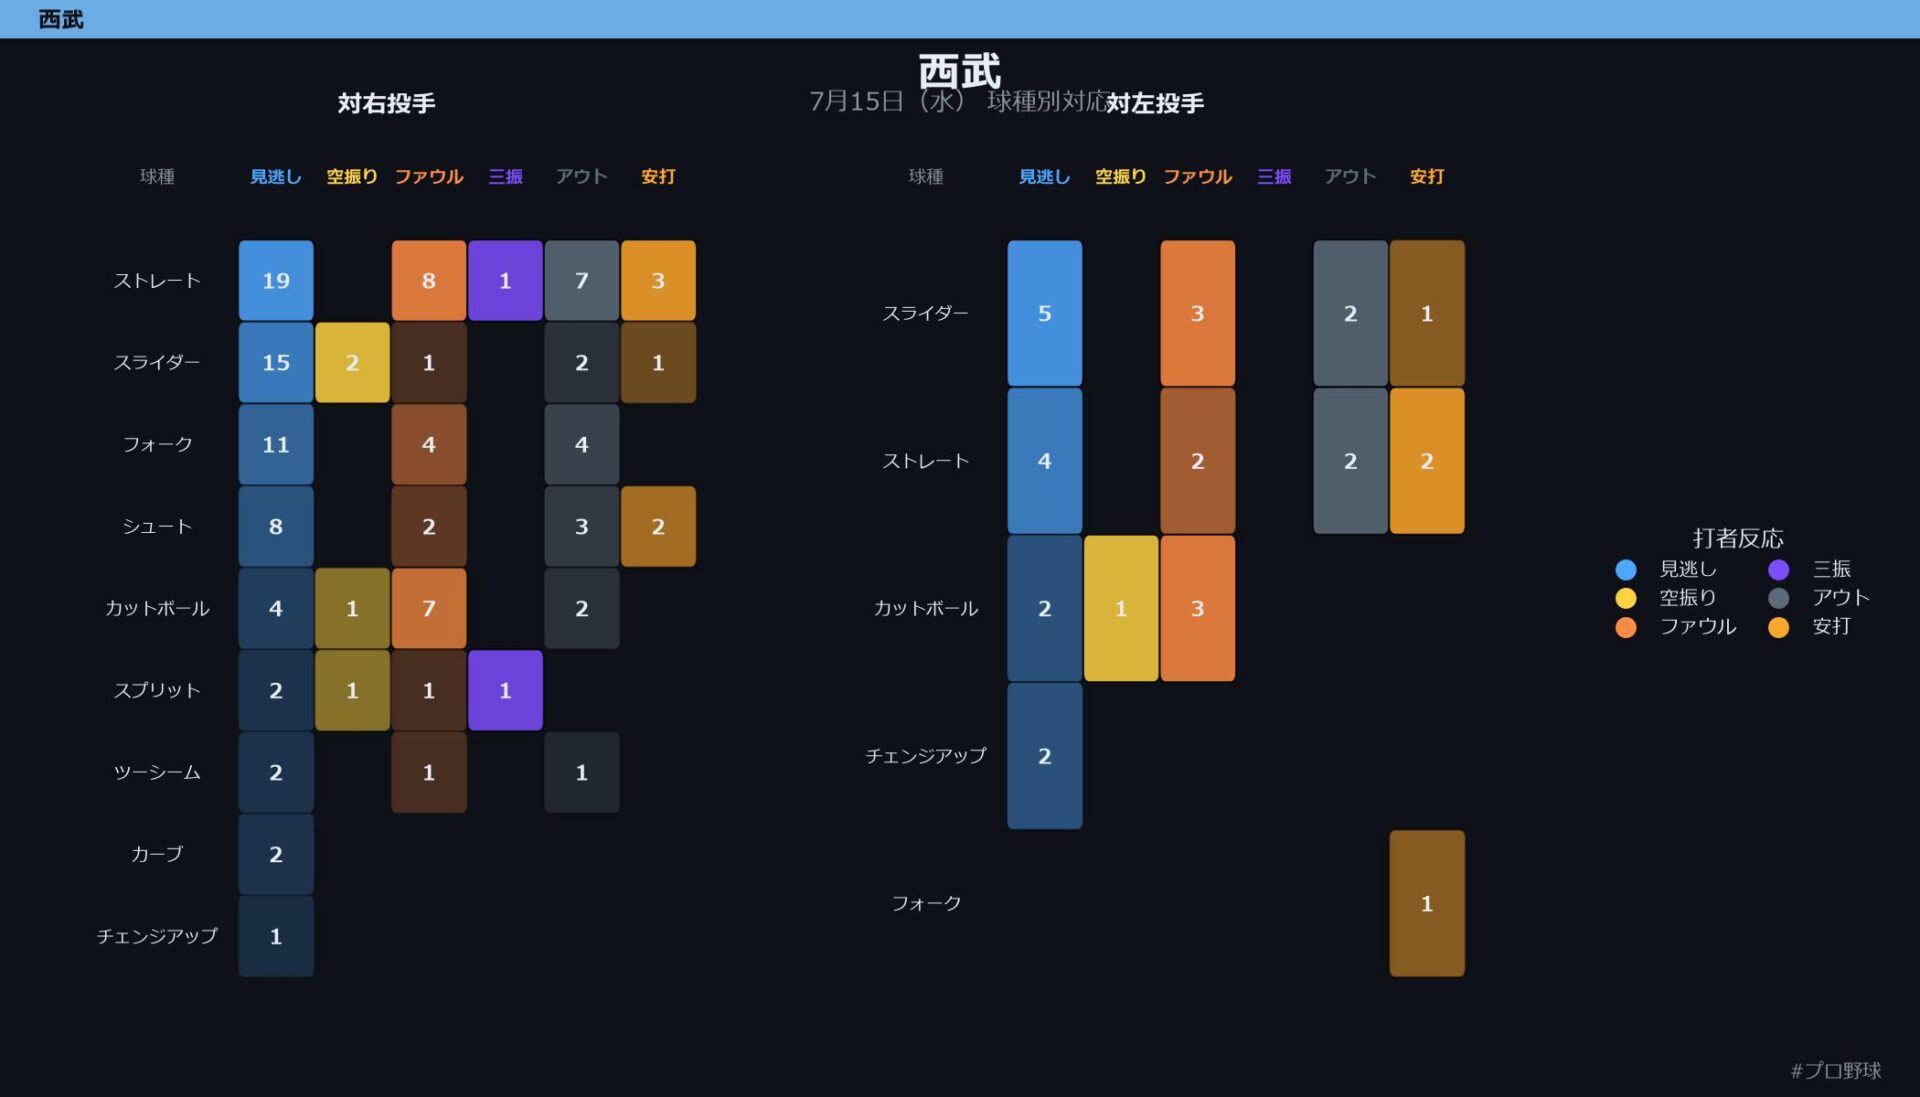Select シュート 見逃し cell showing 8

(276, 527)
